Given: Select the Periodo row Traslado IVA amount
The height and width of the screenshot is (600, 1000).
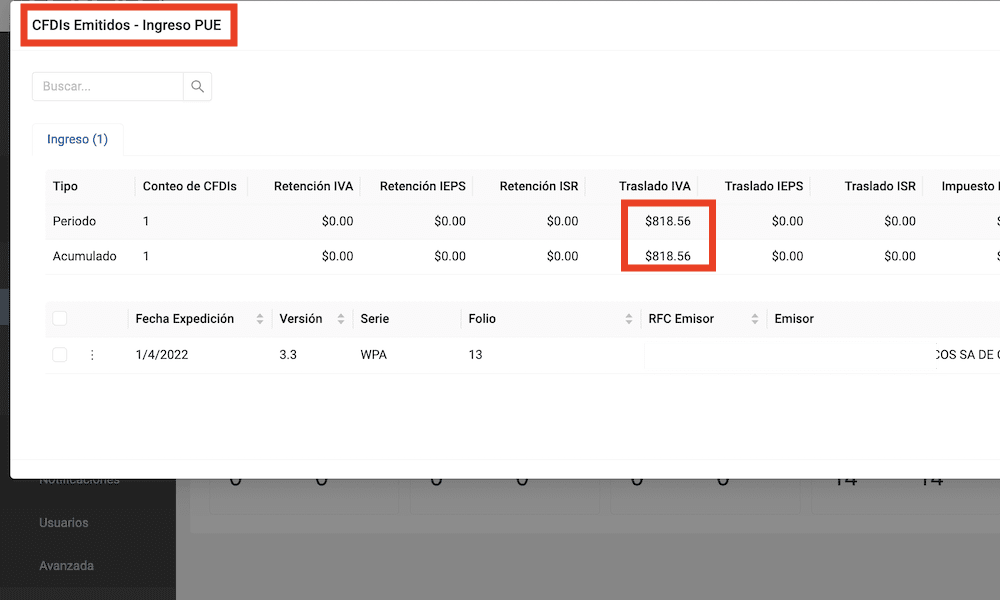Looking at the screenshot, I should click(x=667, y=221).
